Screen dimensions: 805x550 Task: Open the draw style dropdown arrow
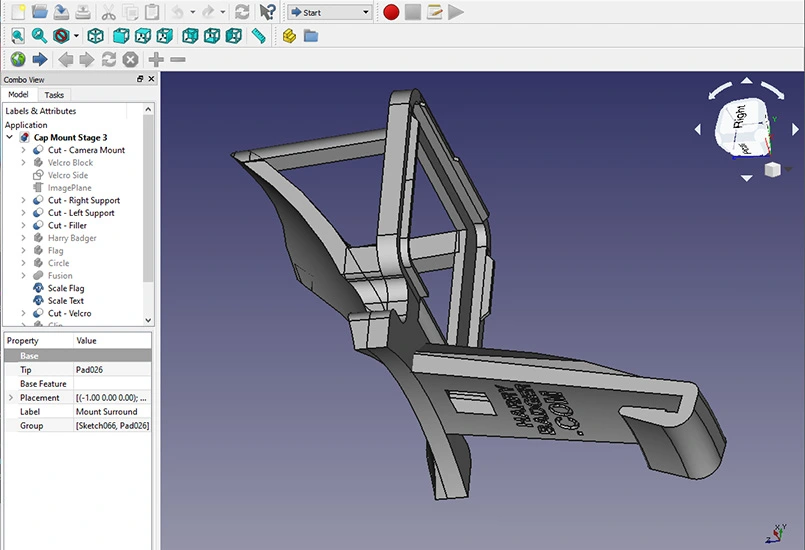(x=76, y=36)
